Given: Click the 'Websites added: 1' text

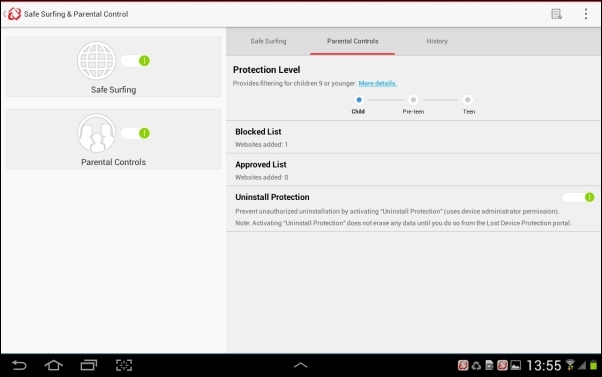Looking at the screenshot, I should coord(261,145).
